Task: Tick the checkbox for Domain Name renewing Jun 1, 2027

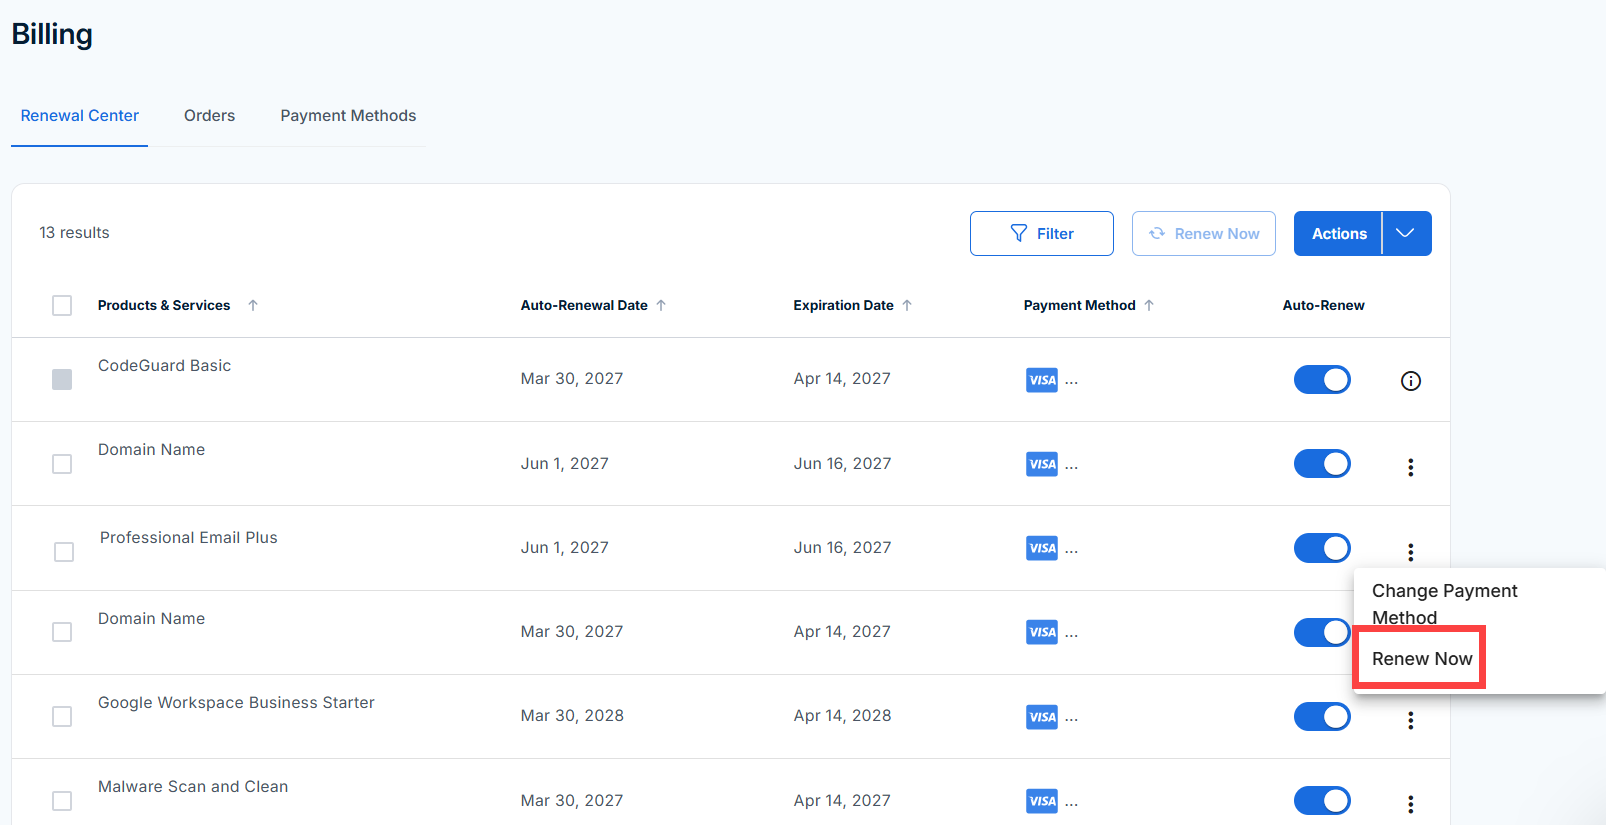Action: pos(62,464)
